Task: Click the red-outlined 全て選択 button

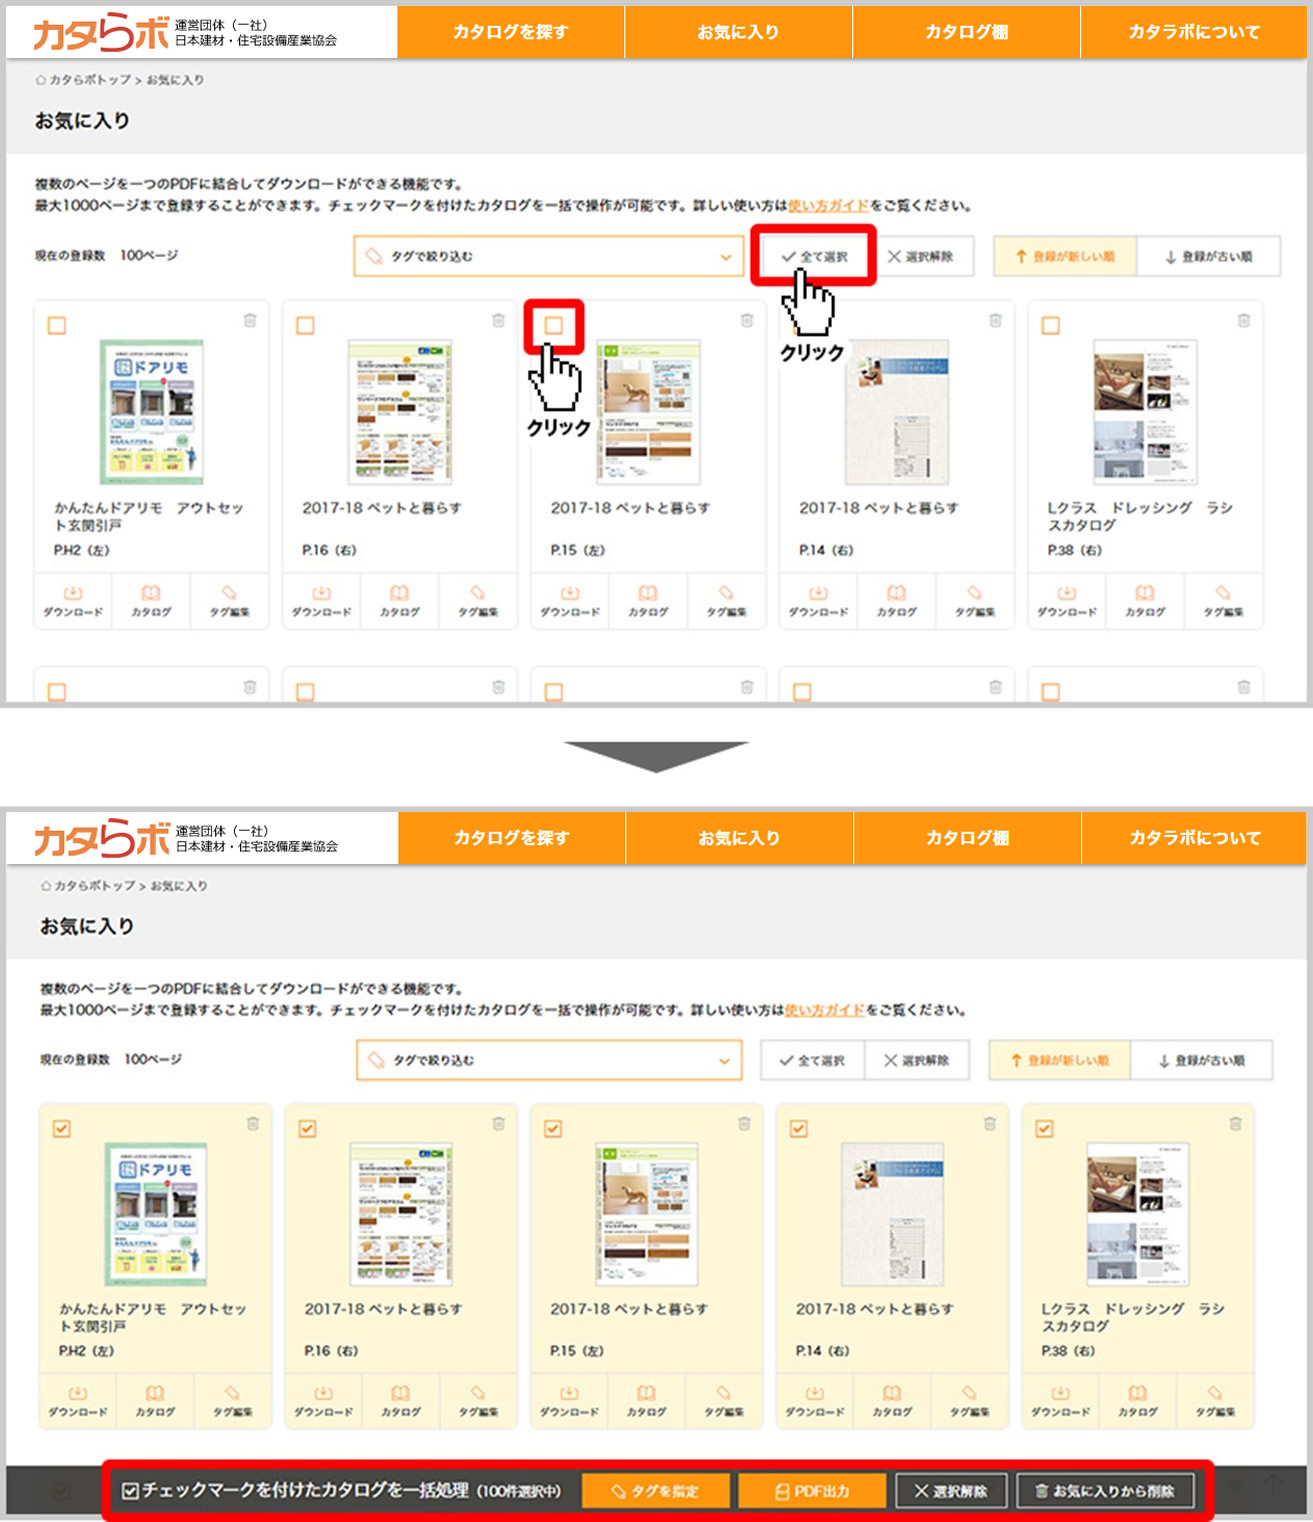Action: point(814,257)
